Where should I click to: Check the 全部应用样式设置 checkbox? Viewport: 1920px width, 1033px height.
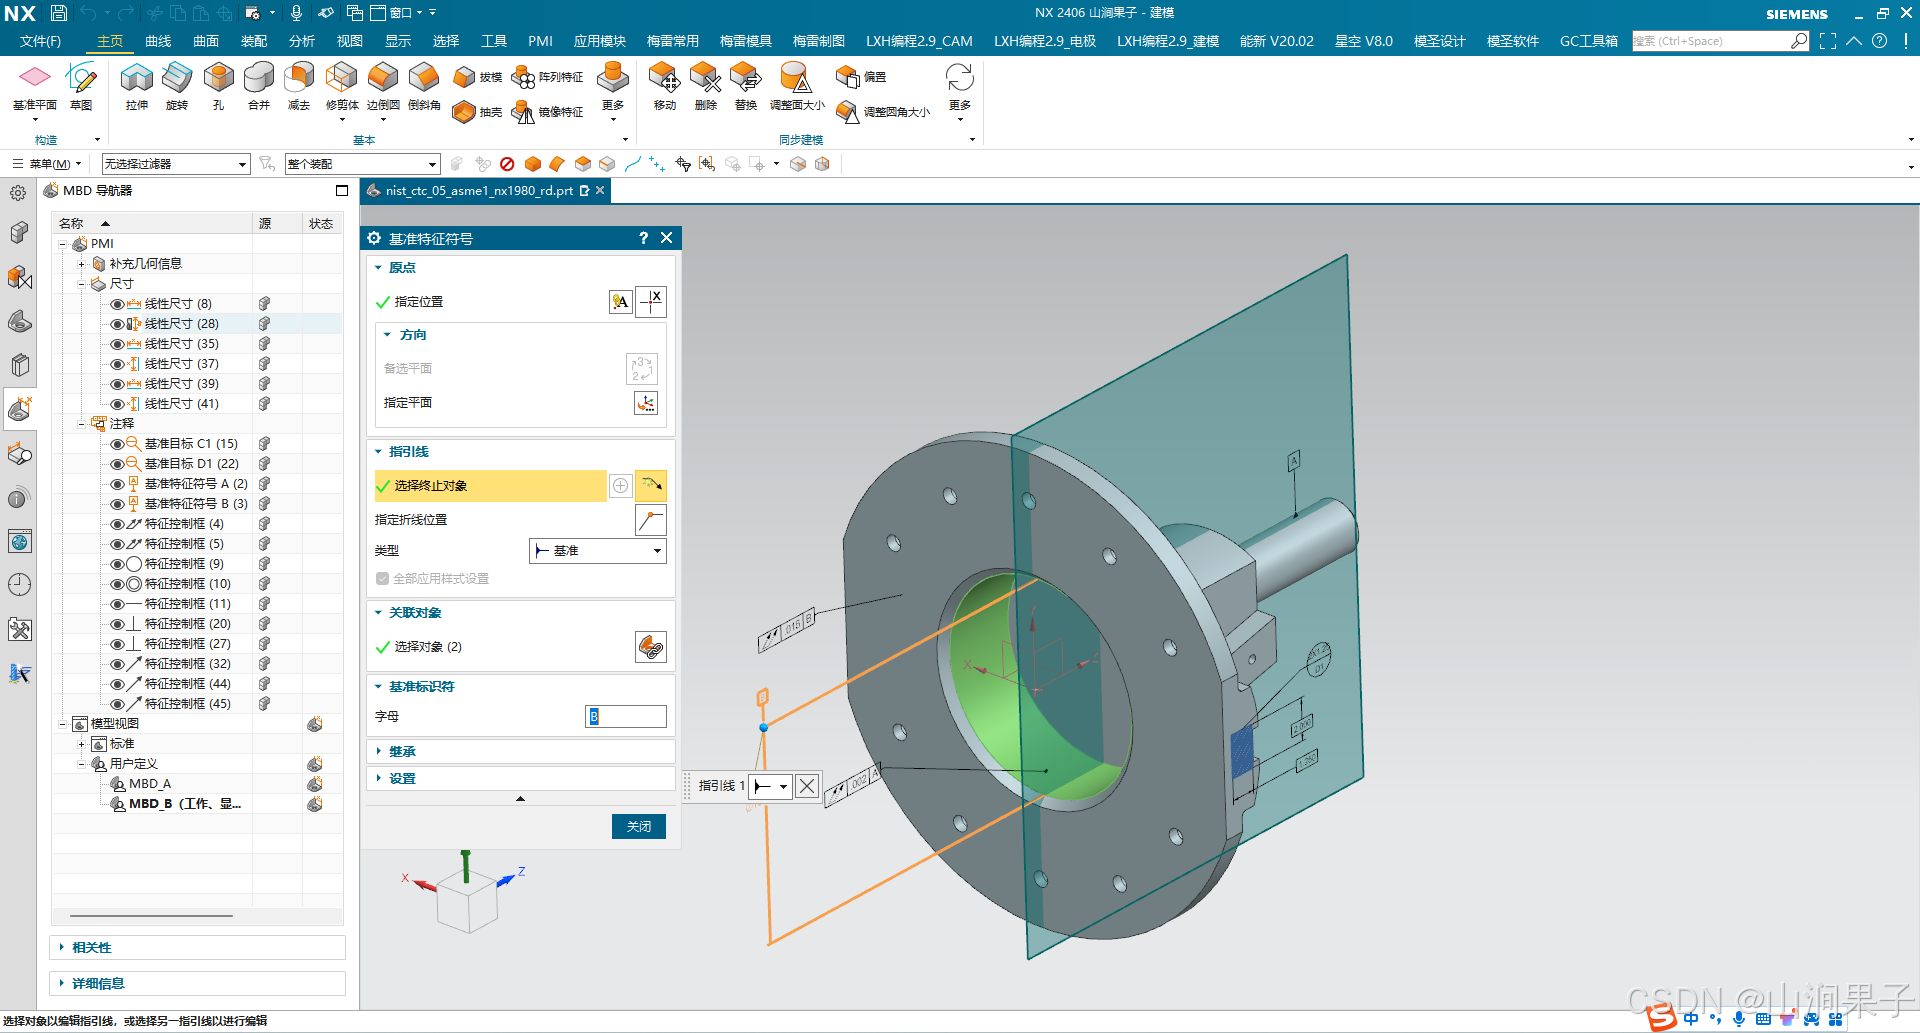click(382, 579)
